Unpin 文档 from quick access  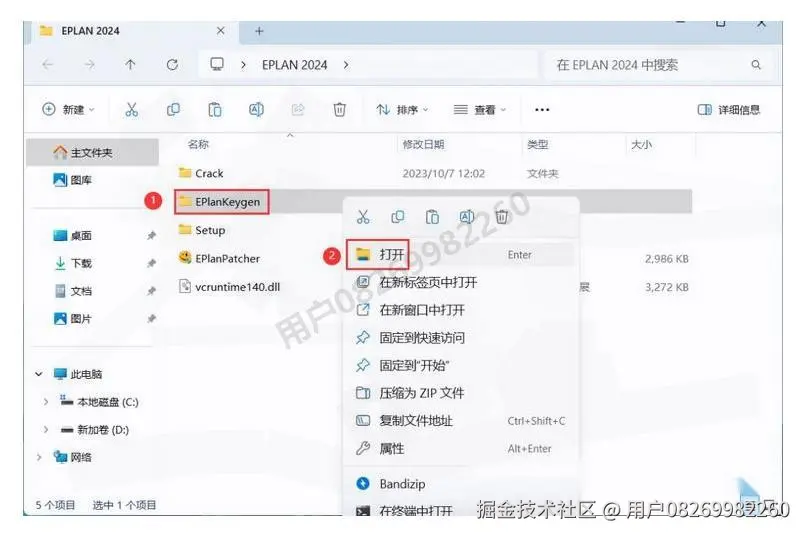(x=151, y=291)
